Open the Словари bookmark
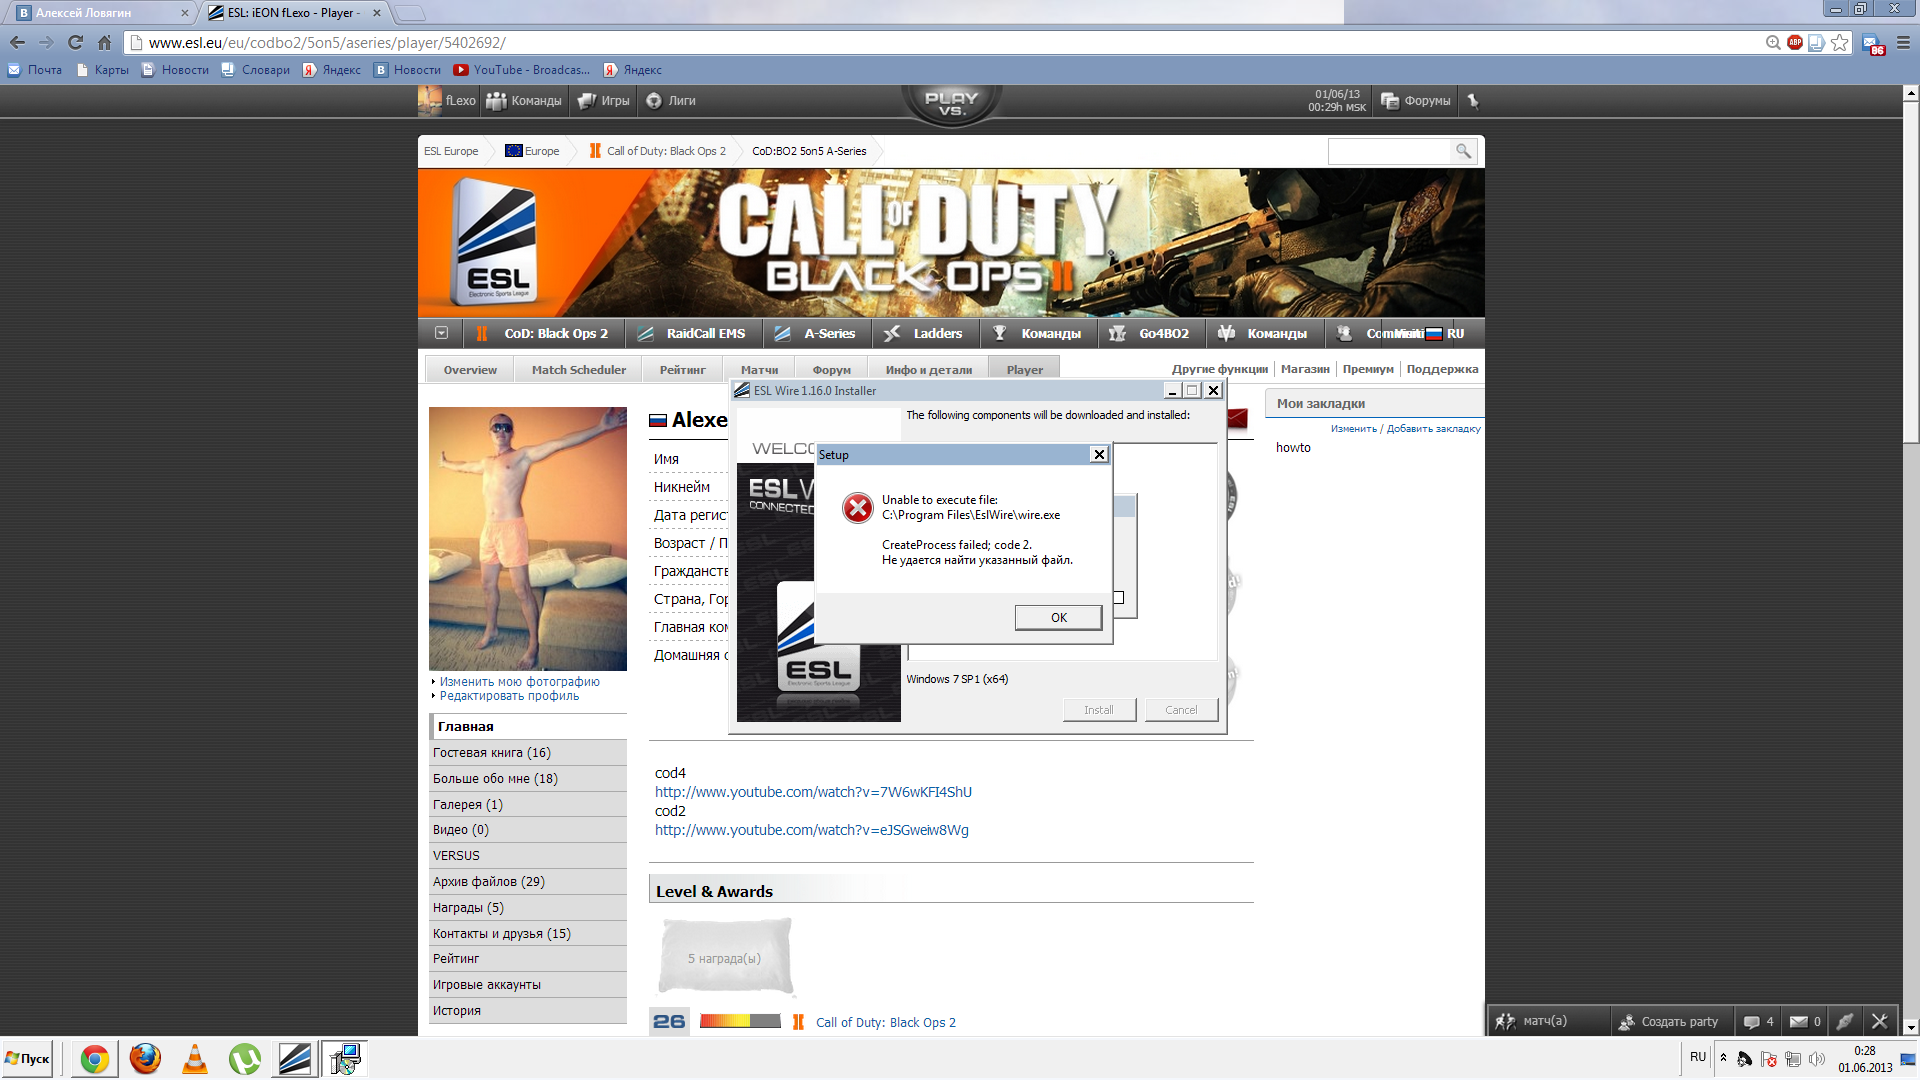Viewport: 1920px width, 1080px height. 255,70
